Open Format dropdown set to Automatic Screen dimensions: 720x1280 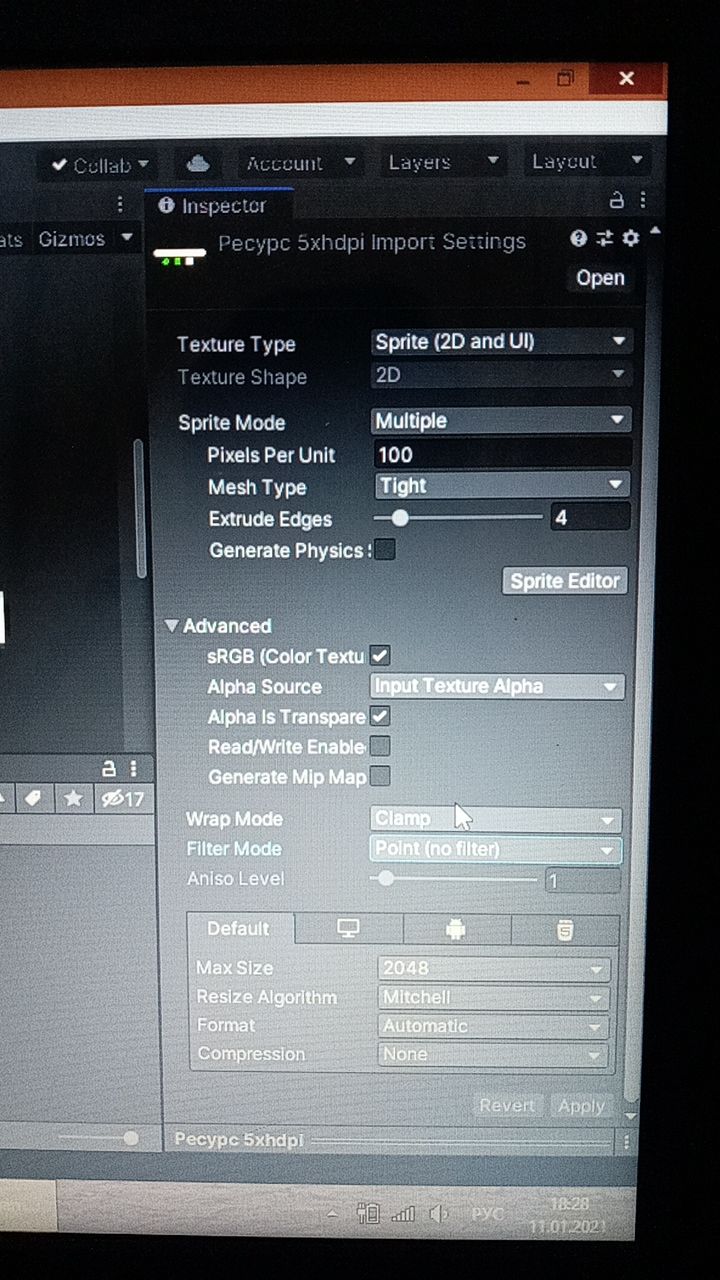click(x=494, y=1026)
